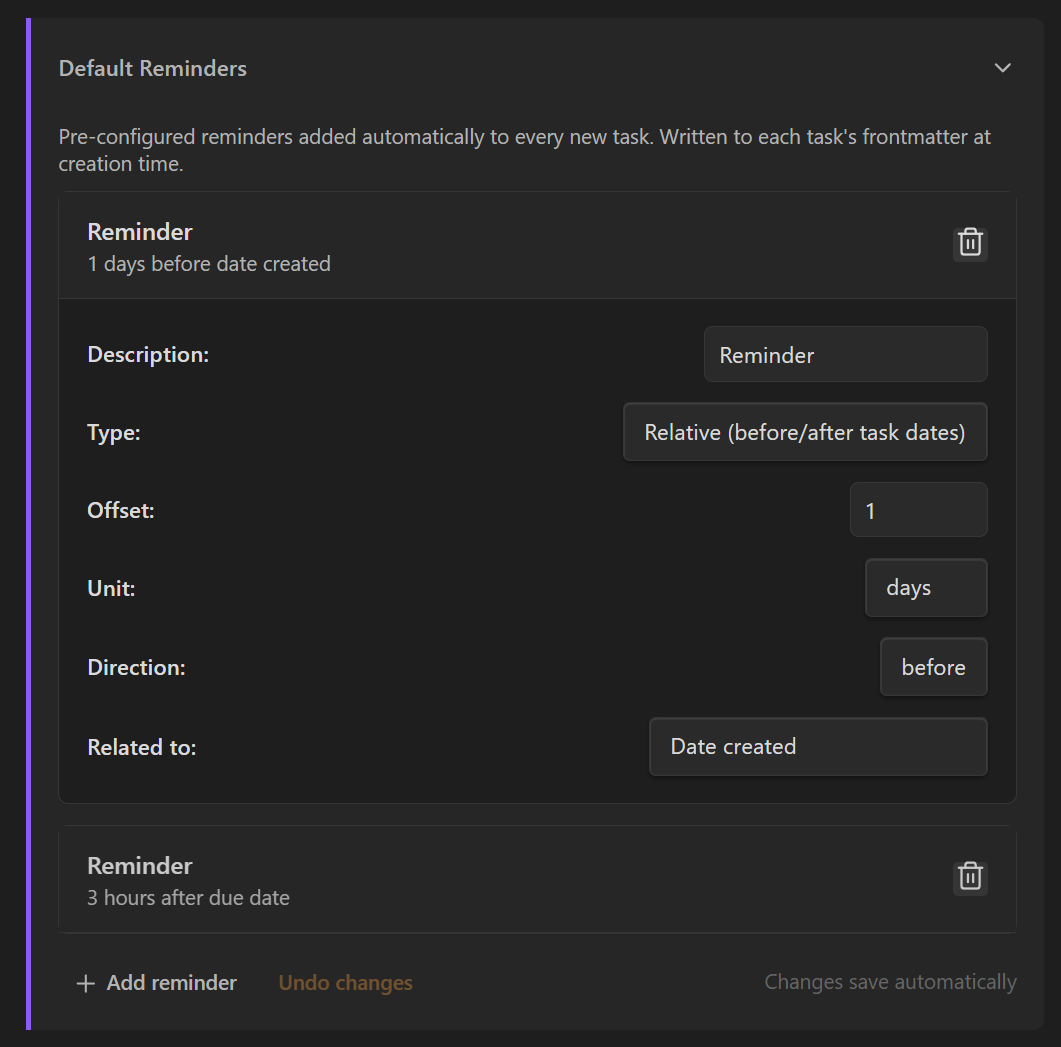Click the "Changes save automatically" label
1061x1047 pixels.
[889, 982]
